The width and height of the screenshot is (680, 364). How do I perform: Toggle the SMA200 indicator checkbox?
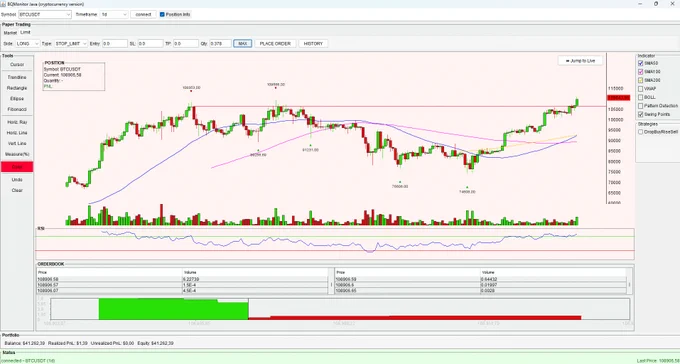point(641,80)
